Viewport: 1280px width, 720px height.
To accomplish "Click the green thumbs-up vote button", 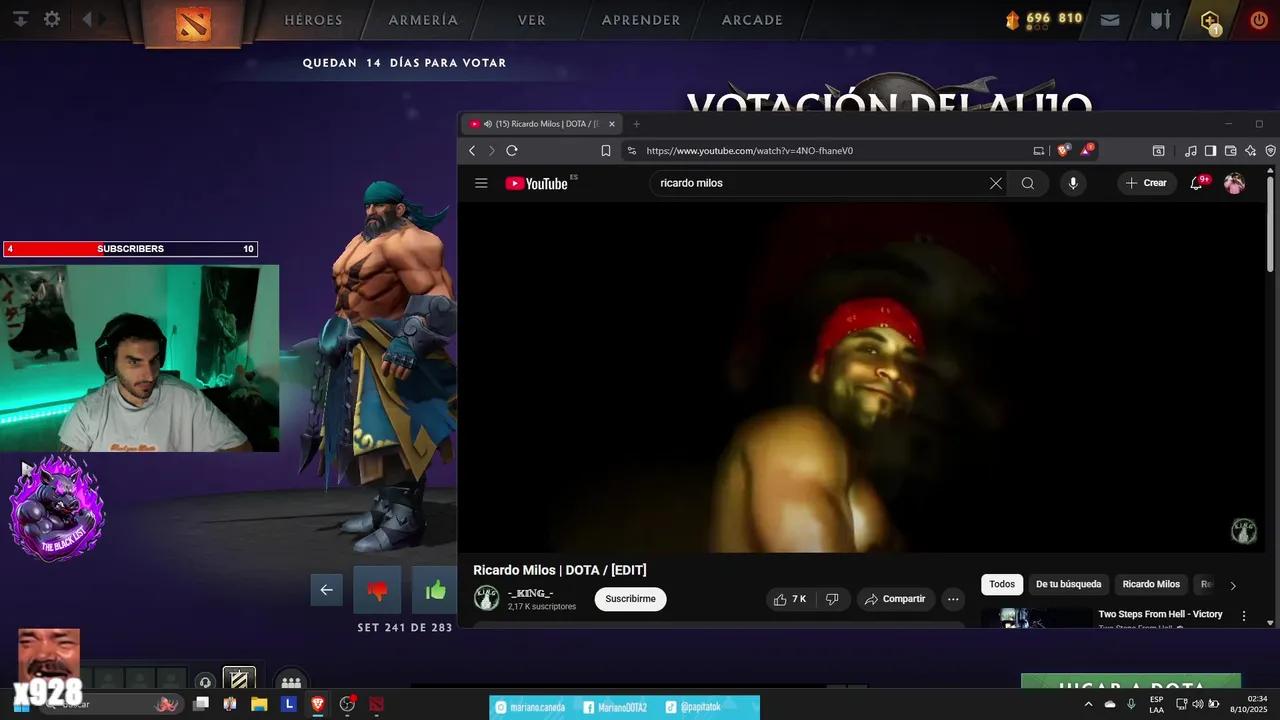I will click(x=435, y=590).
